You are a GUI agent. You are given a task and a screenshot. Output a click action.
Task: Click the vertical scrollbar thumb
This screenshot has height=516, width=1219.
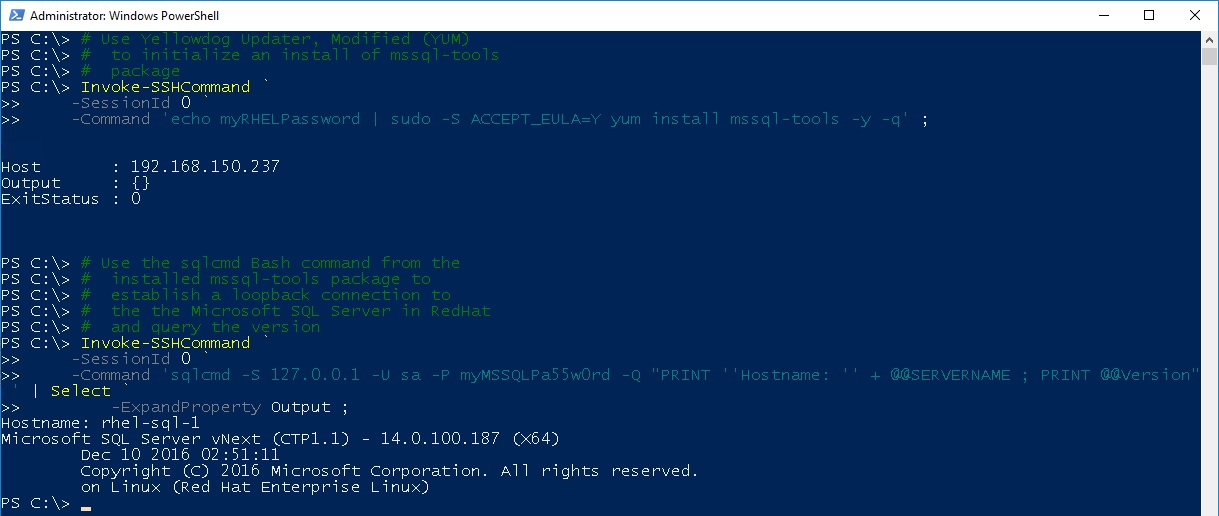(1209, 56)
